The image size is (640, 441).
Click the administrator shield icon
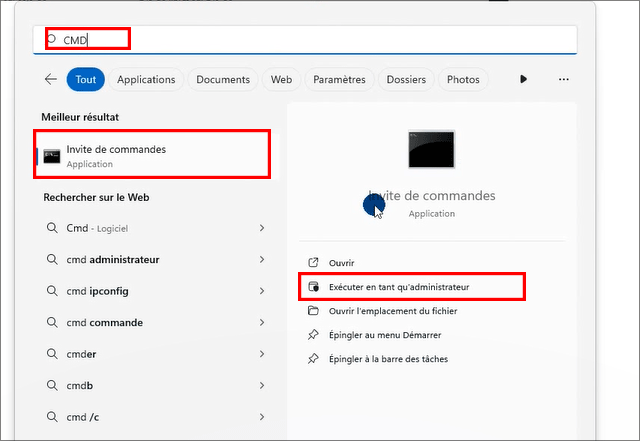click(x=313, y=286)
